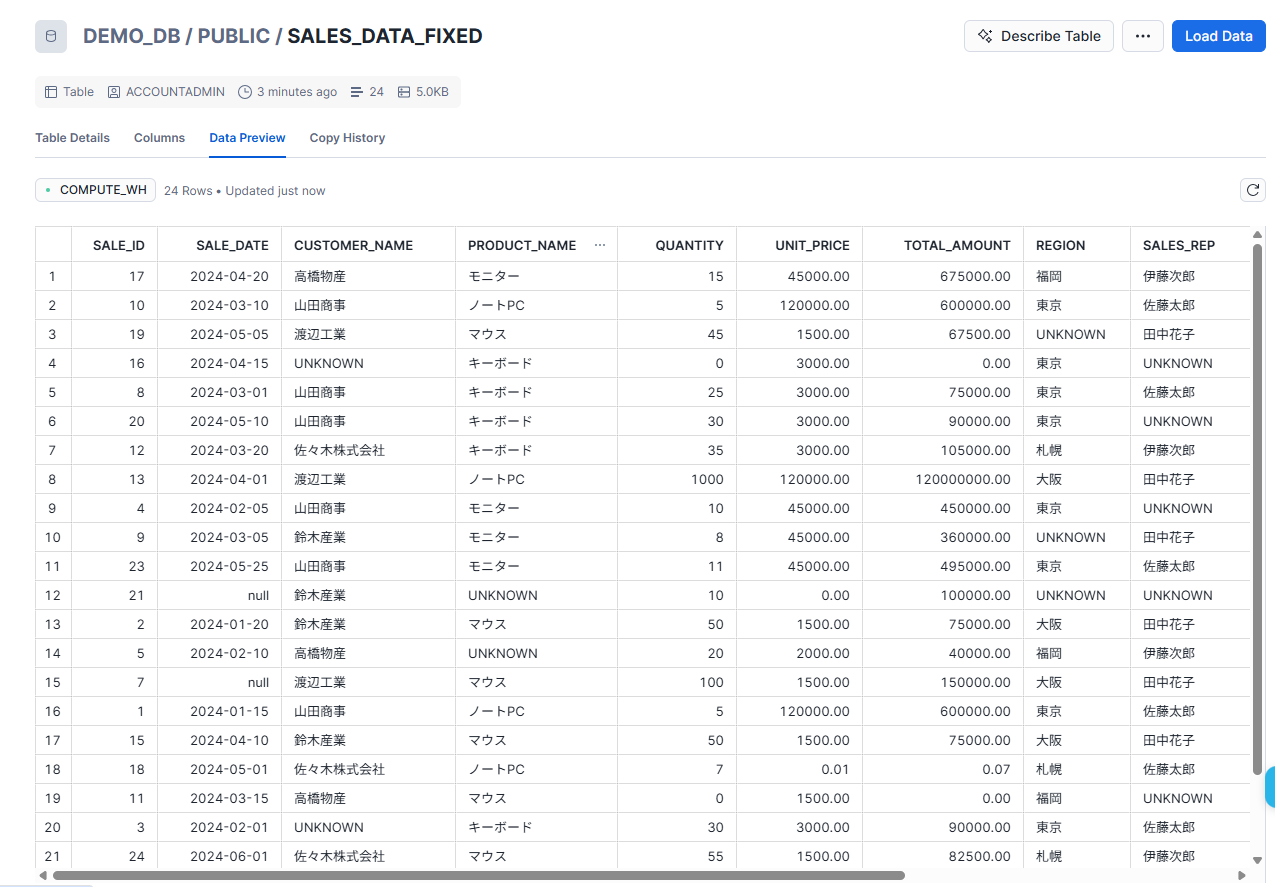
Task: Click the row count icon beside 24
Action: tap(357, 92)
